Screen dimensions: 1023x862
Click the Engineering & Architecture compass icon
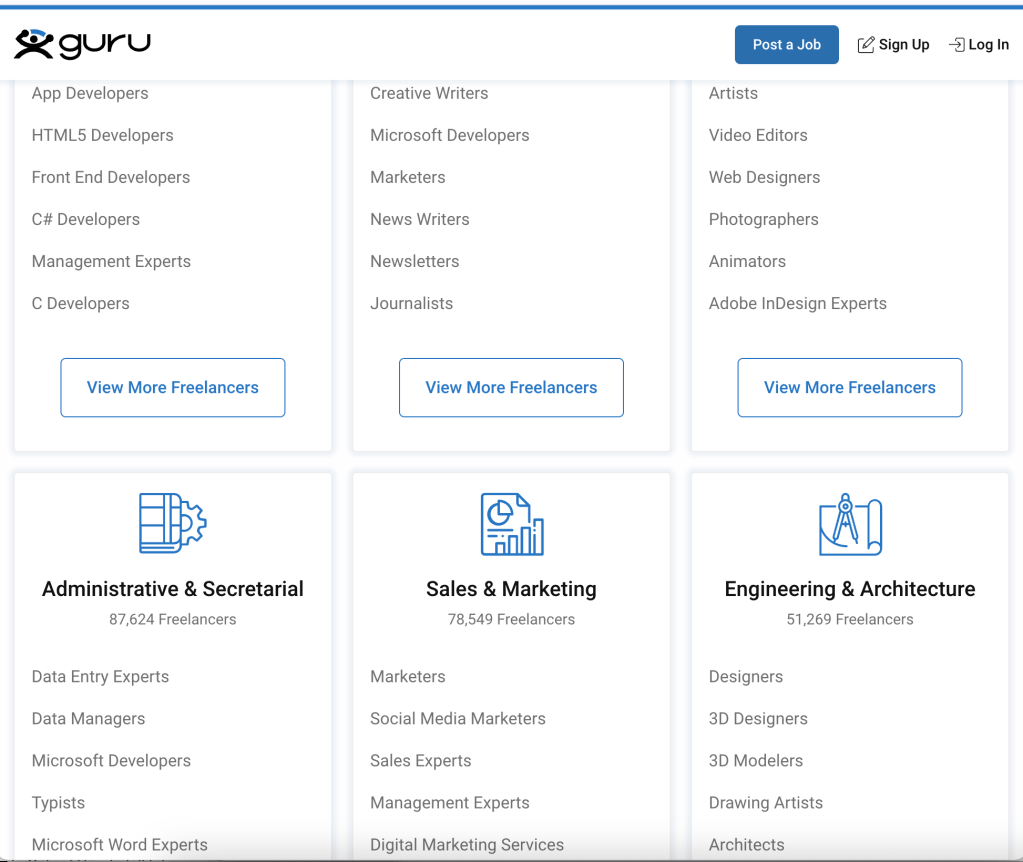(849, 523)
